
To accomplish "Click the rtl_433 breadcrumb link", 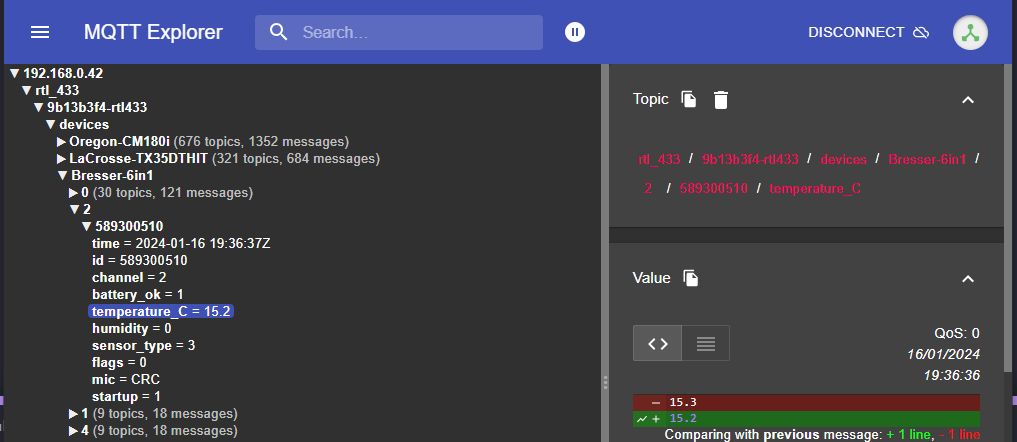I will tap(659, 159).
